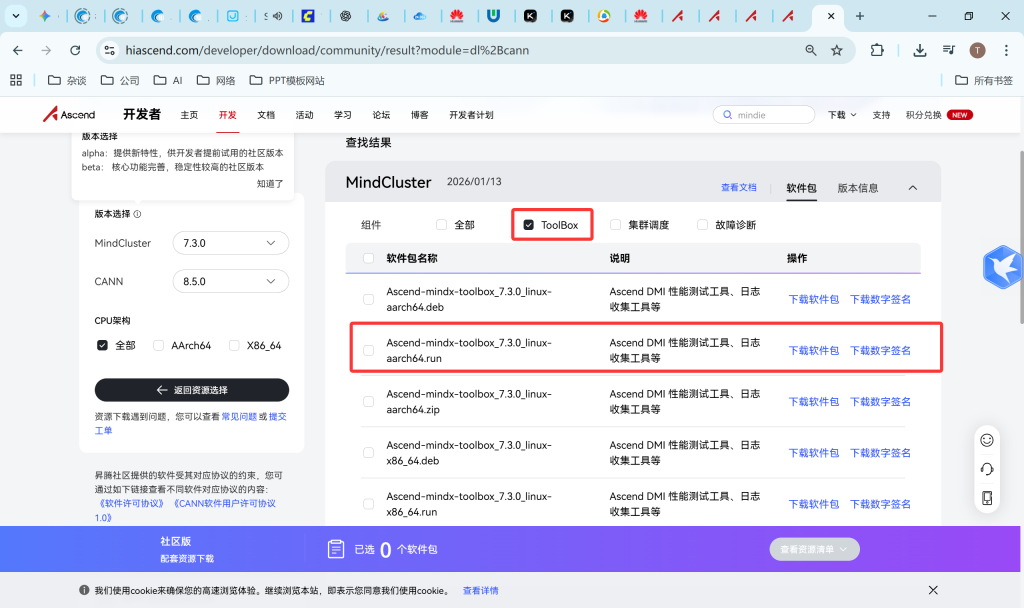Select the aarch64.run package checkbox
The height and width of the screenshot is (608, 1024).
point(369,350)
